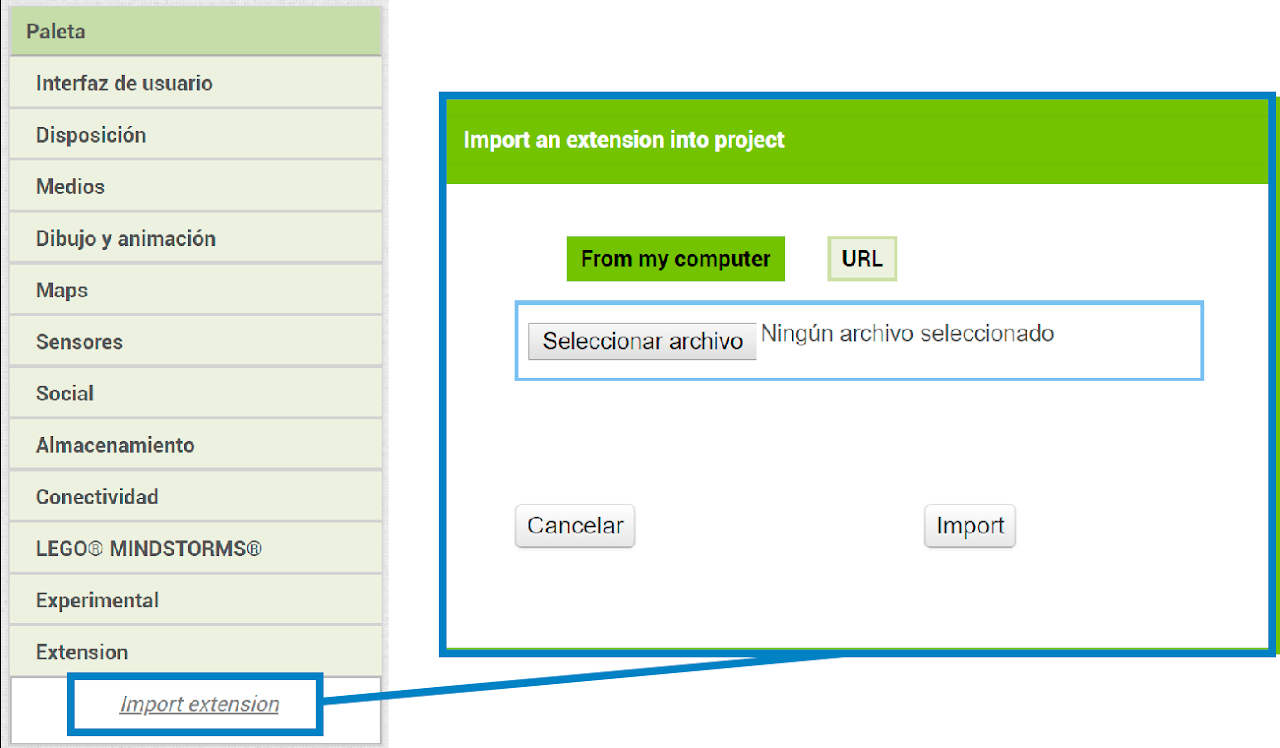The width and height of the screenshot is (1280, 748).
Task: Expand the Maps palette category
Action: pos(195,290)
